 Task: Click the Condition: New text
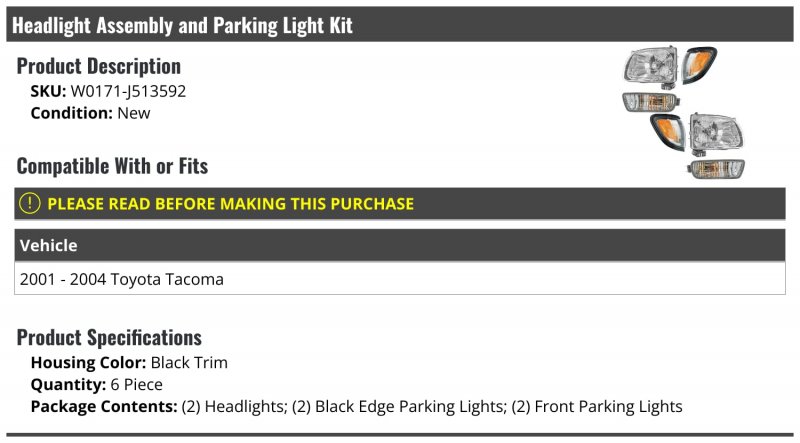coord(90,113)
